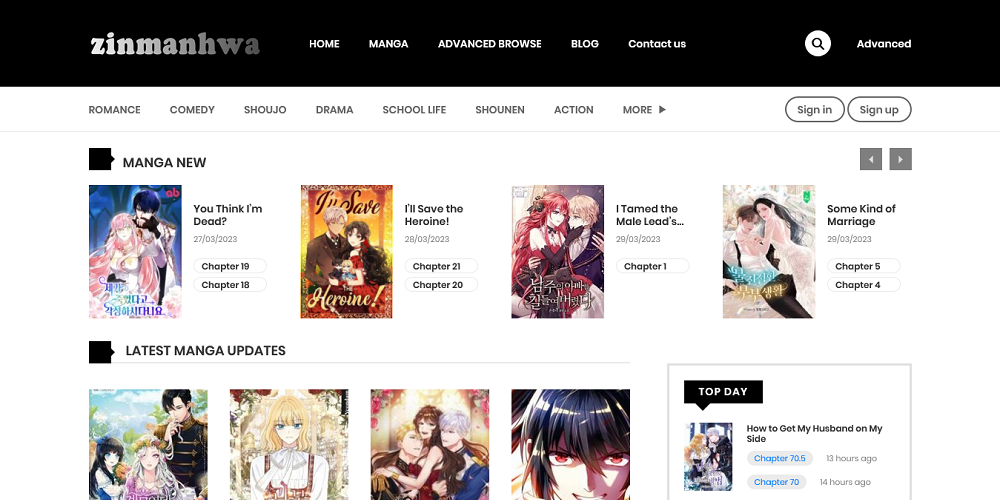Open Some Kind of Marriage cover image
1000x500 pixels.
pos(768,251)
